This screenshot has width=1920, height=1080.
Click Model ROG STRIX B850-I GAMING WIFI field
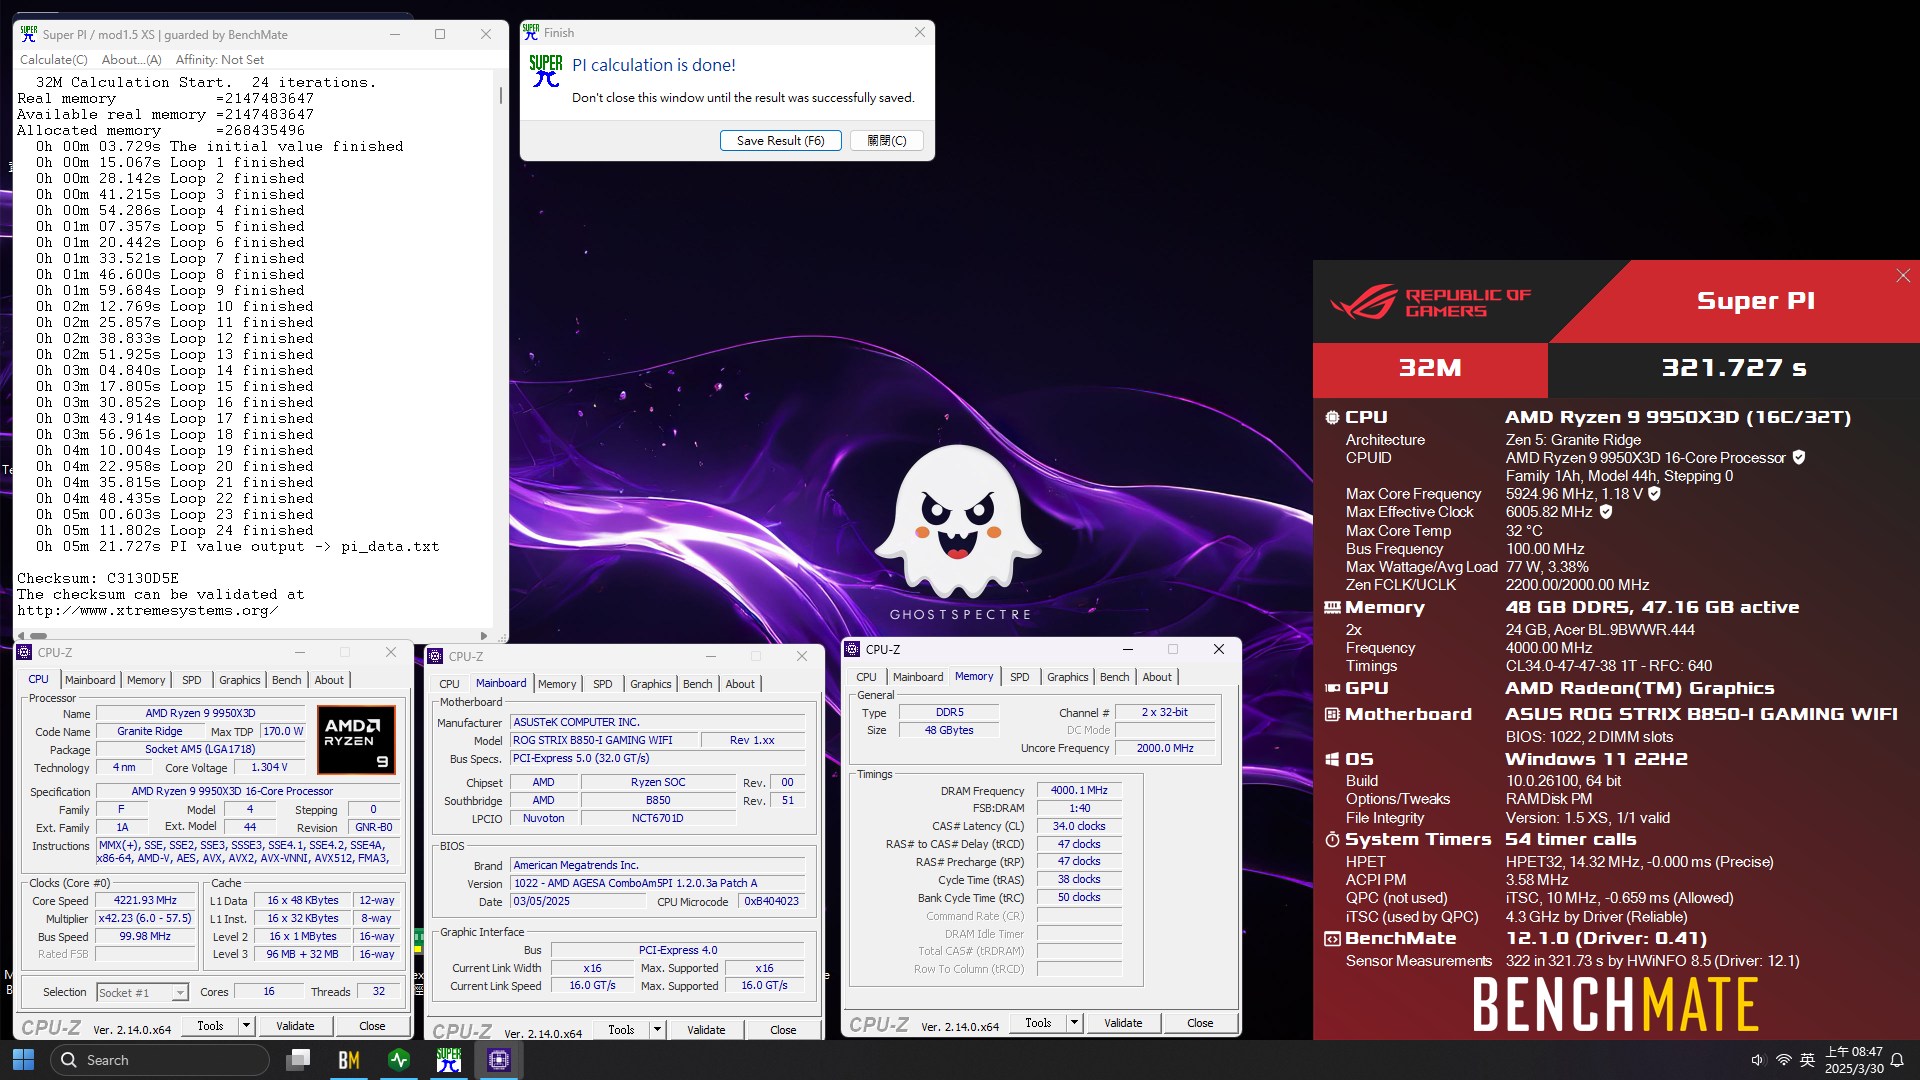(x=603, y=740)
